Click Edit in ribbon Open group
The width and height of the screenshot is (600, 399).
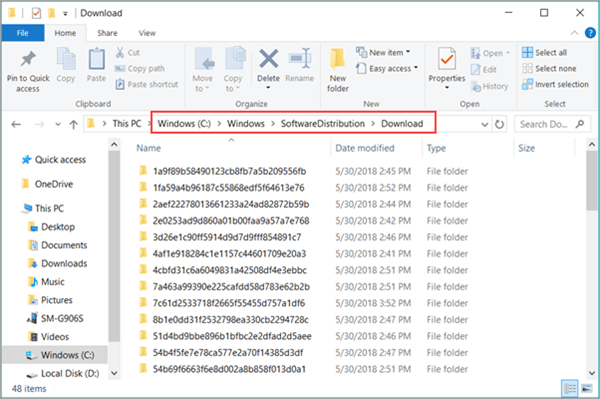(x=484, y=70)
